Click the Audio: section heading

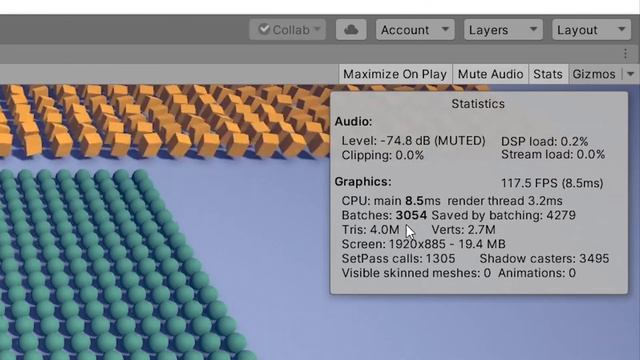tap(353, 122)
